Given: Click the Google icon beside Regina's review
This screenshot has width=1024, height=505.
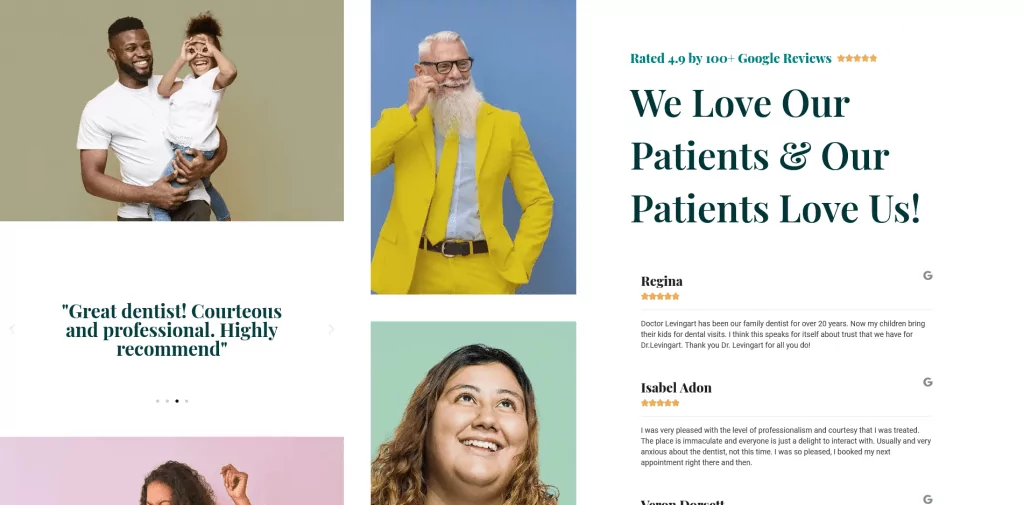Looking at the screenshot, I should pos(927,276).
